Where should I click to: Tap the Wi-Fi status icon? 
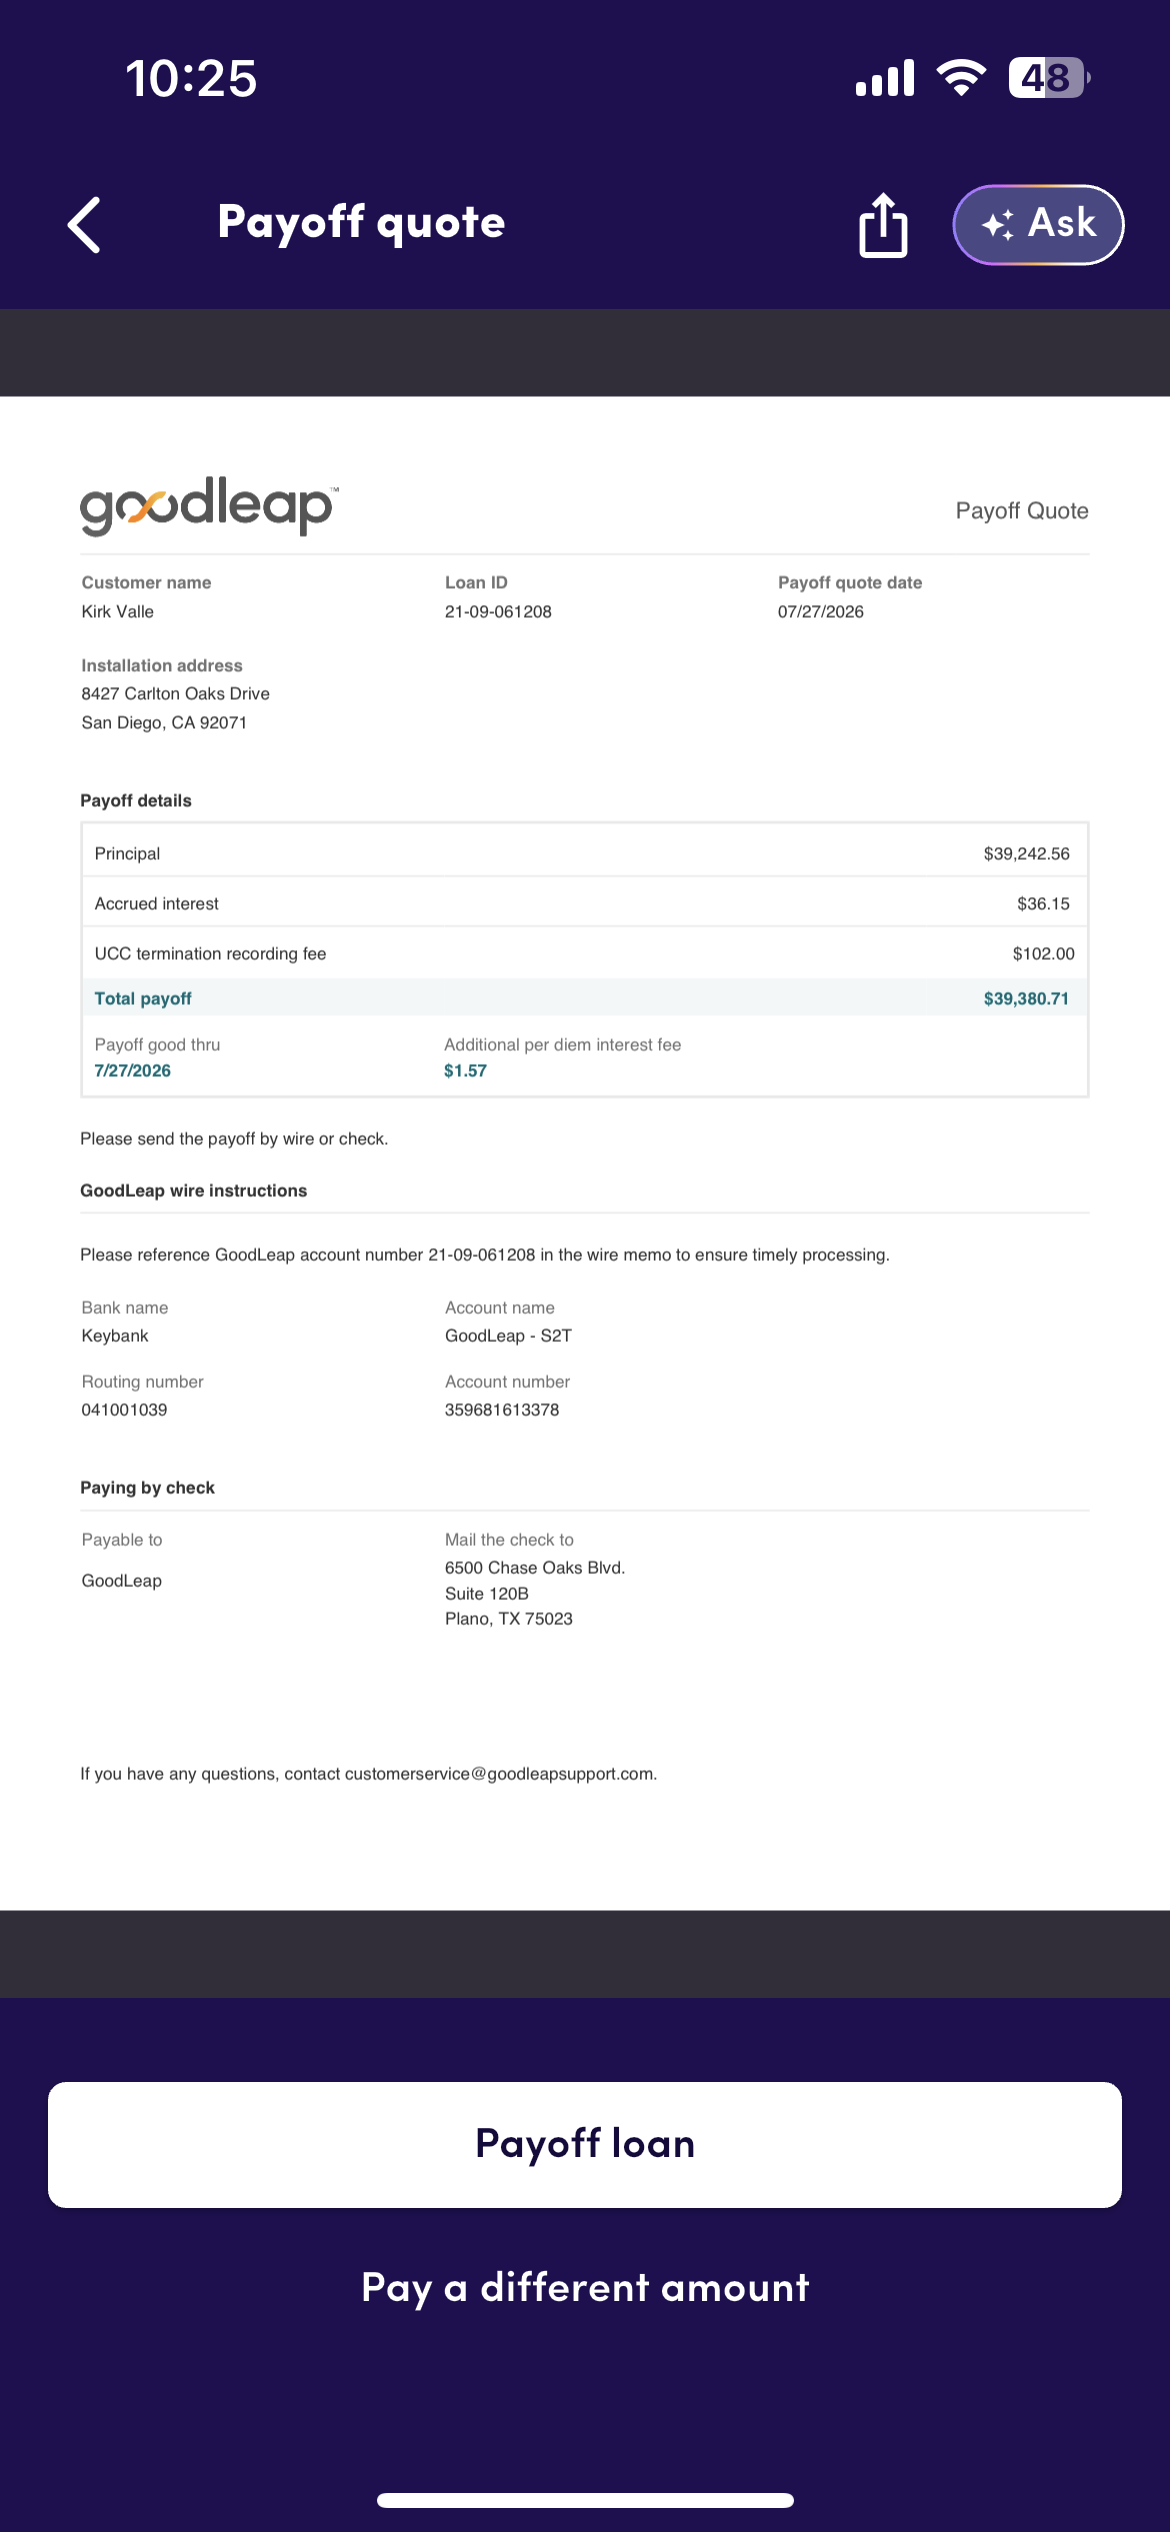(961, 78)
